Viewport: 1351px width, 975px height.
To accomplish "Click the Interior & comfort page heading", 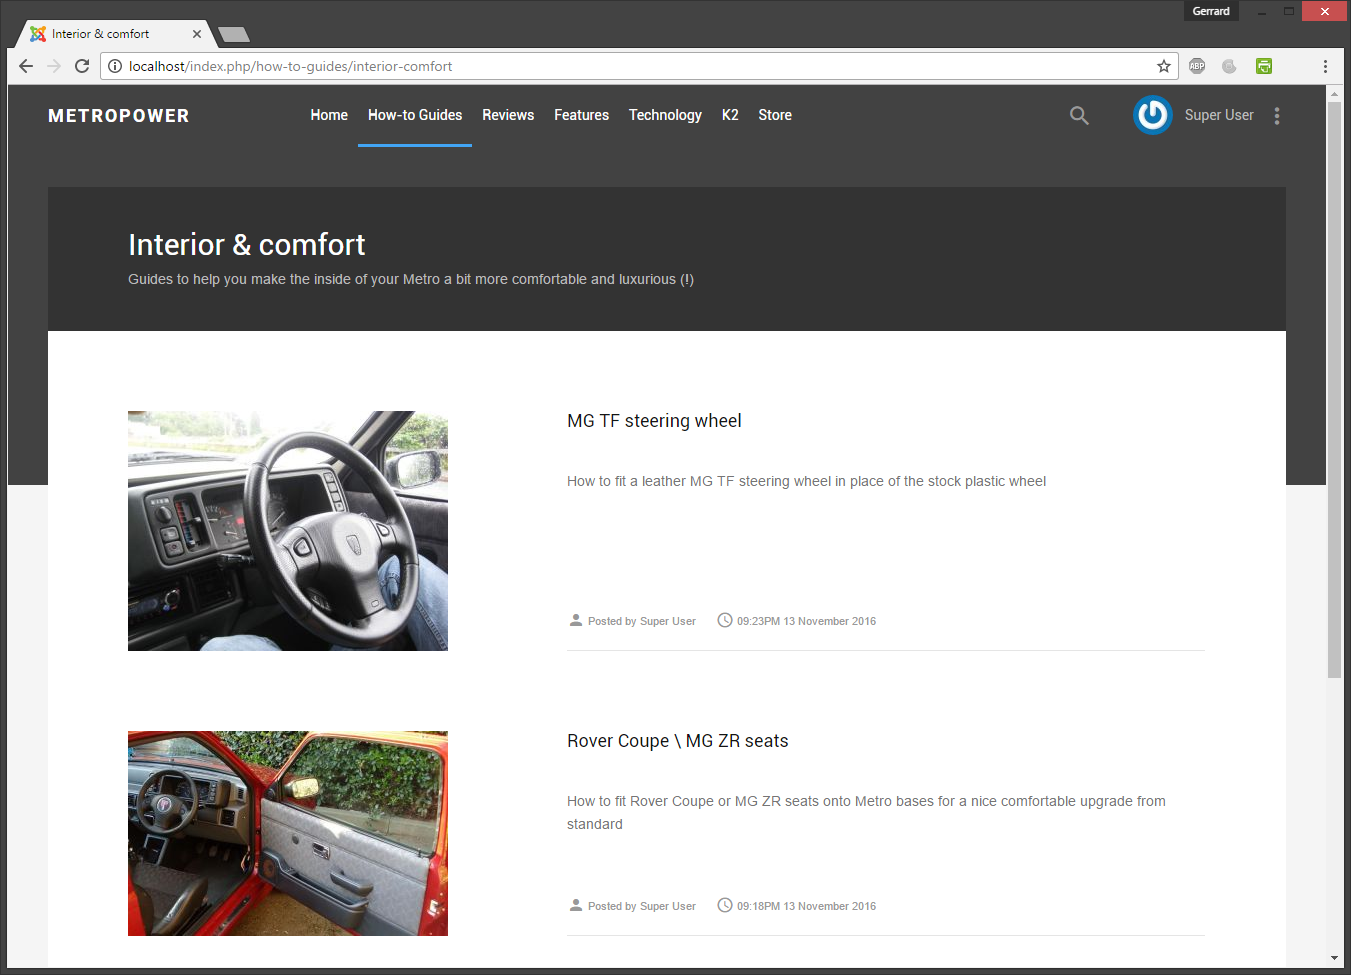I will [247, 245].
